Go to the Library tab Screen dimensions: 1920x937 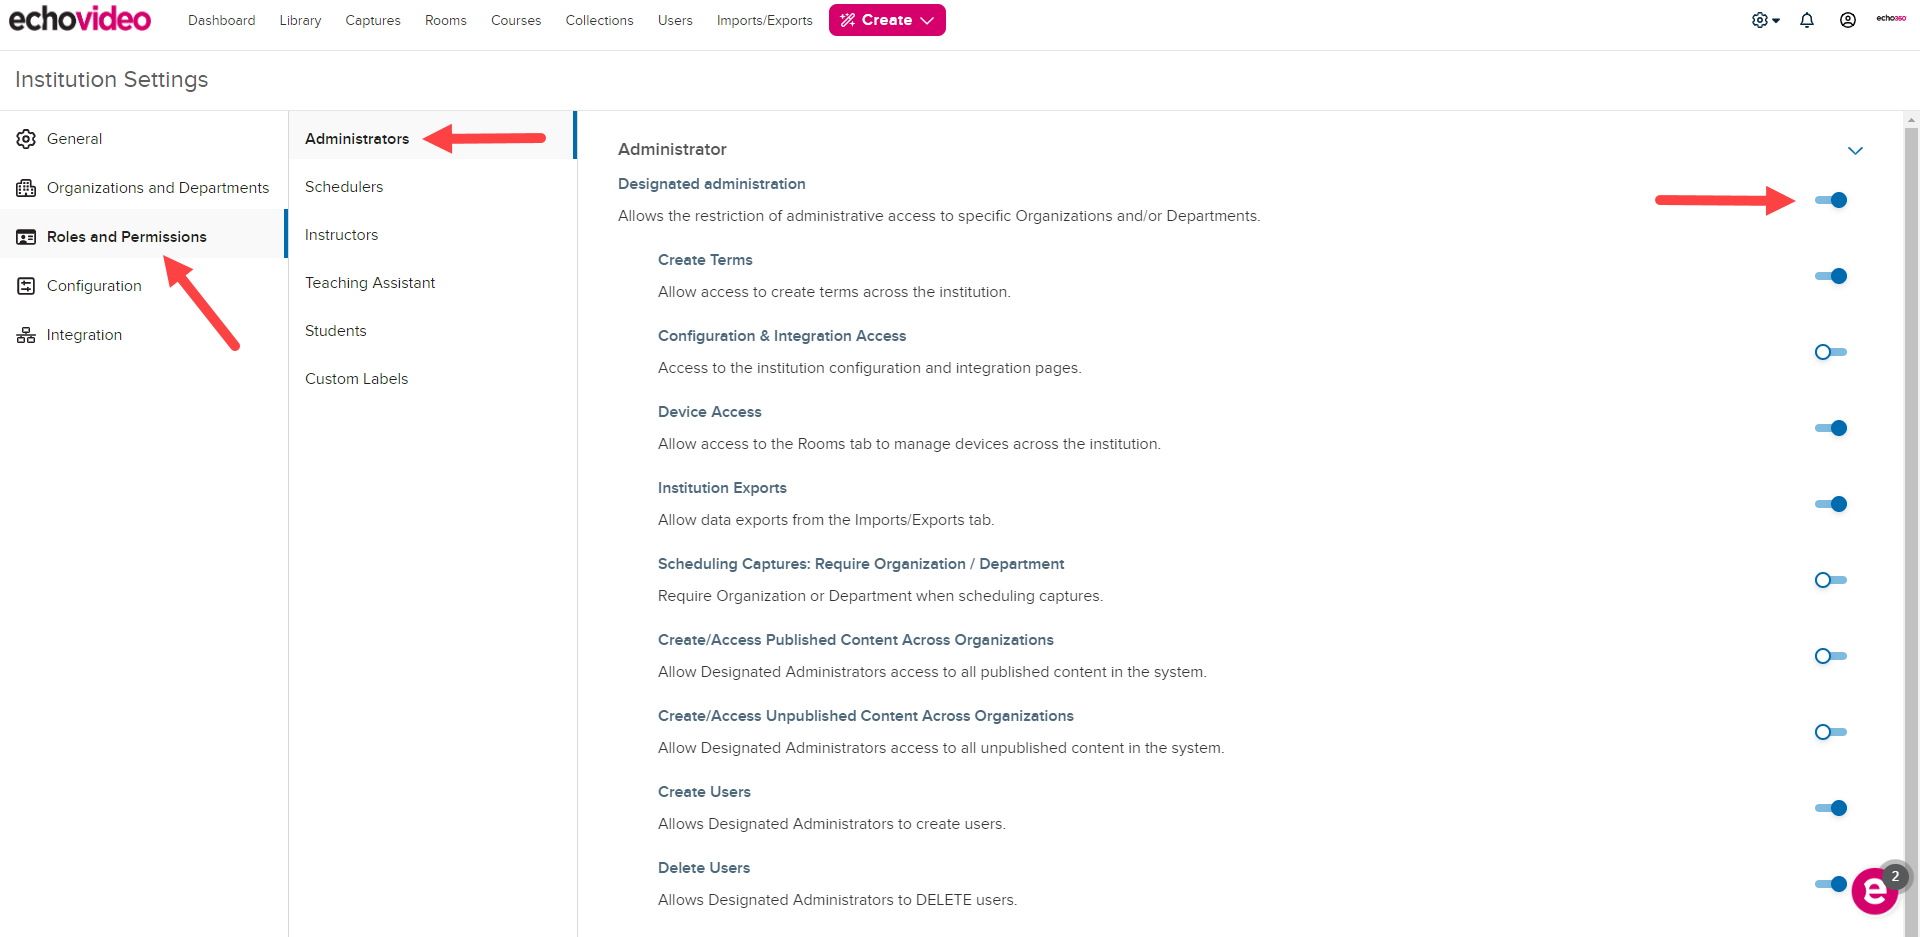[x=300, y=20]
